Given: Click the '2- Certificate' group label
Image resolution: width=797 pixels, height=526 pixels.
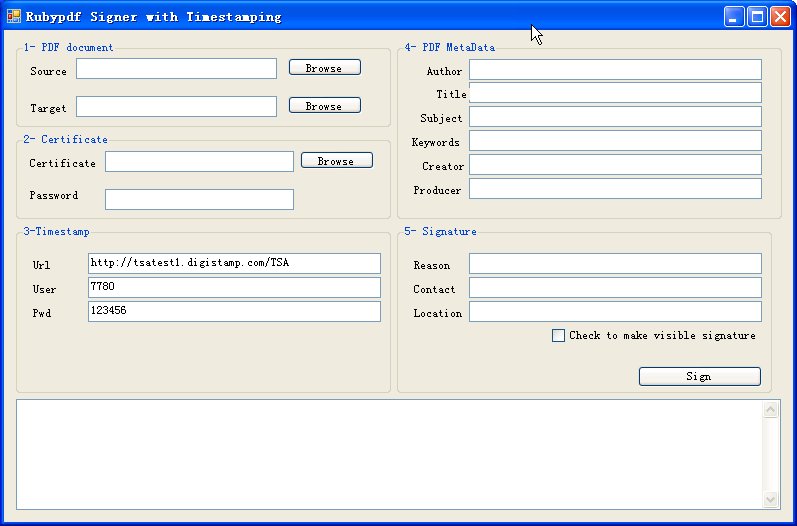Looking at the screenshot, I should [x=66, y=139].
